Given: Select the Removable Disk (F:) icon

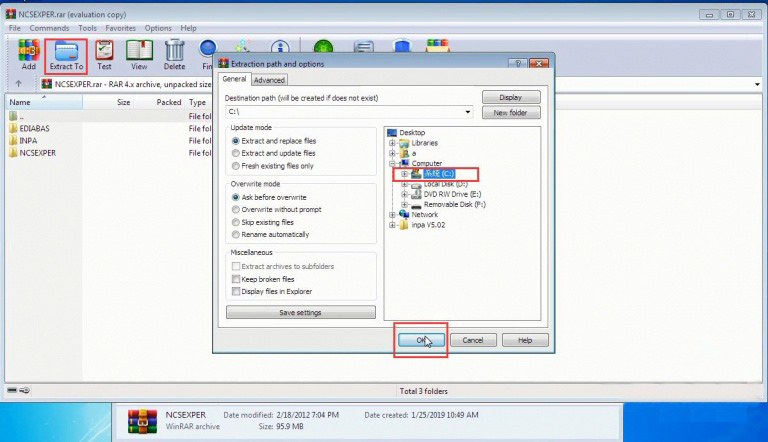Looking at the screenshot, I should [416, 205].
